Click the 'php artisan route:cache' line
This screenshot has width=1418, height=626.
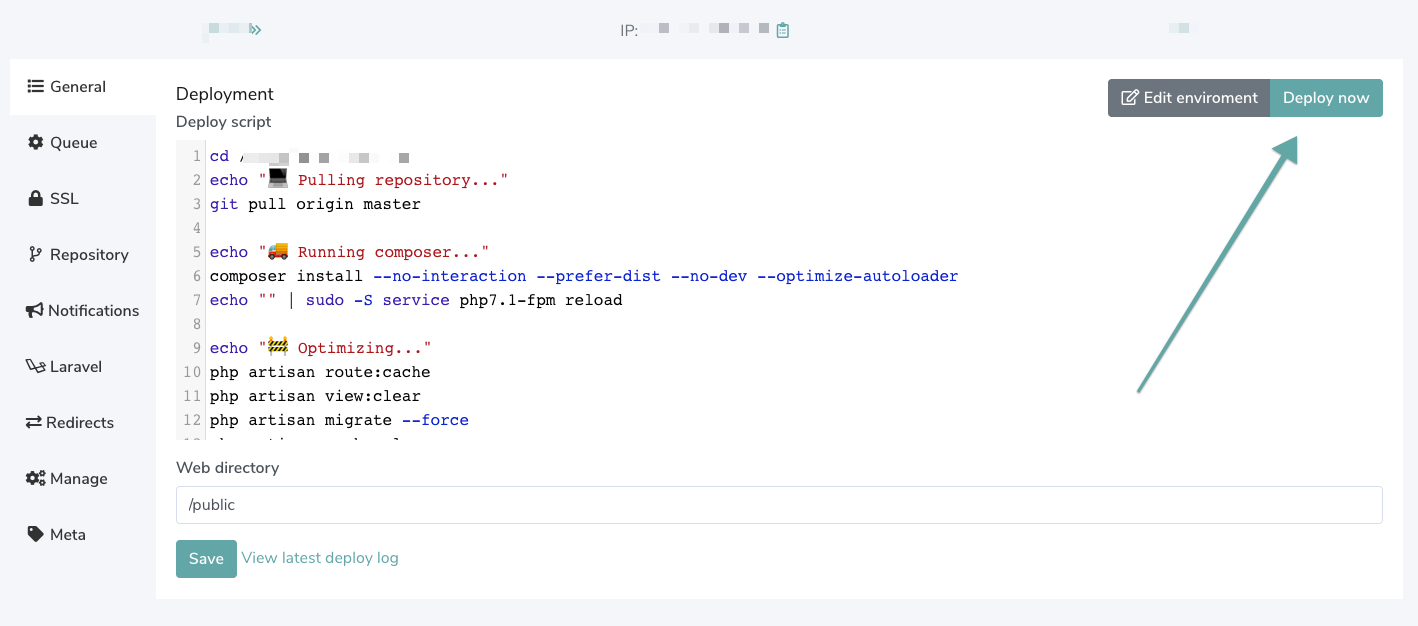(320, 372)
